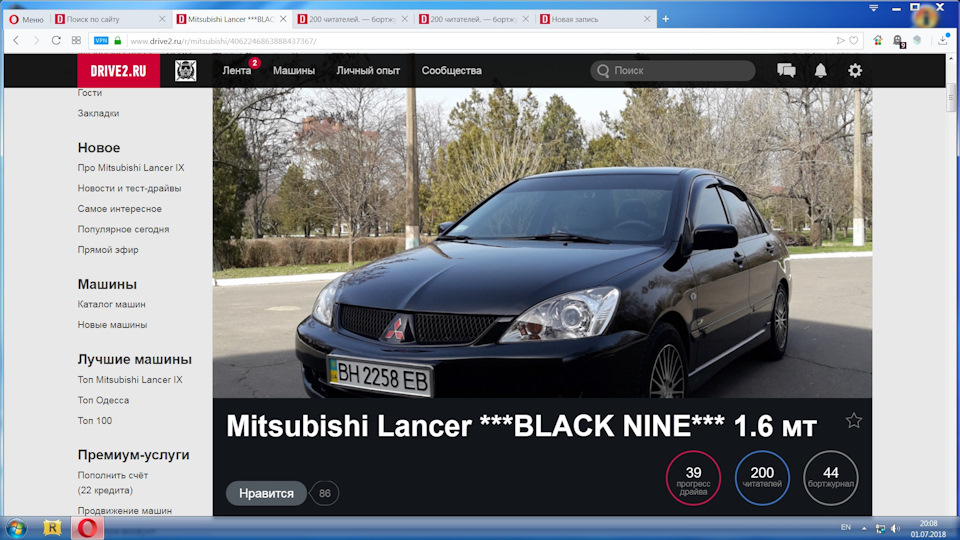Close the Новая запись tab

click(647, 20)
